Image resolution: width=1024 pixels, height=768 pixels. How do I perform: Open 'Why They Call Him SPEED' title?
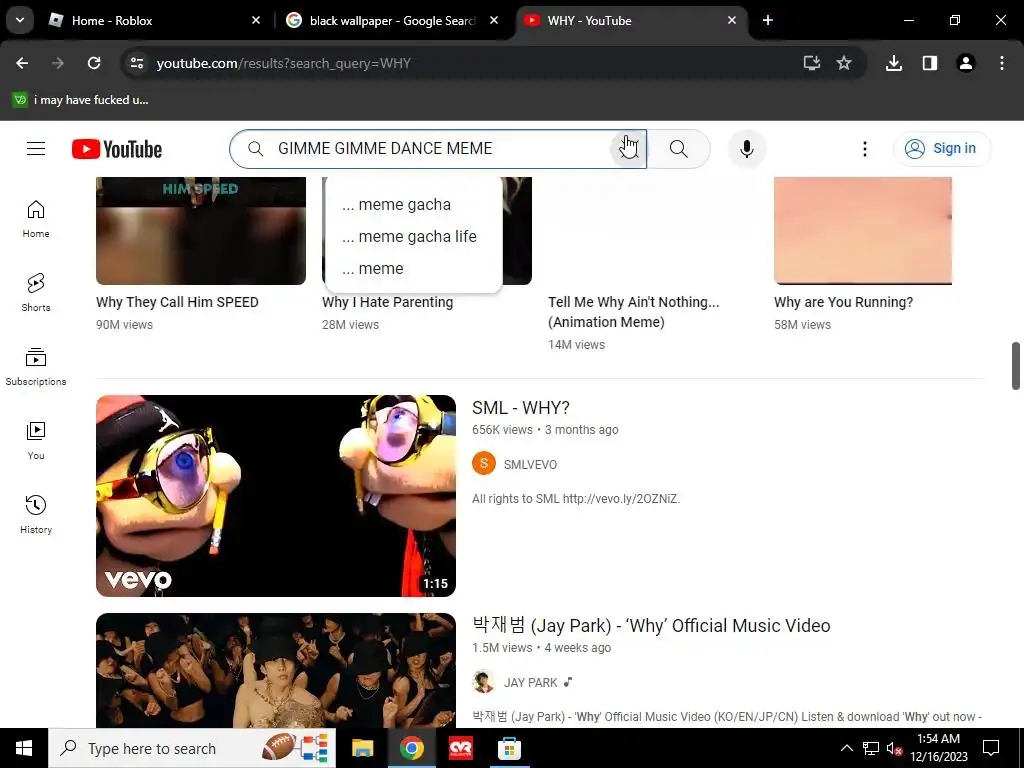pyautogui.click(x=177, y=302)
